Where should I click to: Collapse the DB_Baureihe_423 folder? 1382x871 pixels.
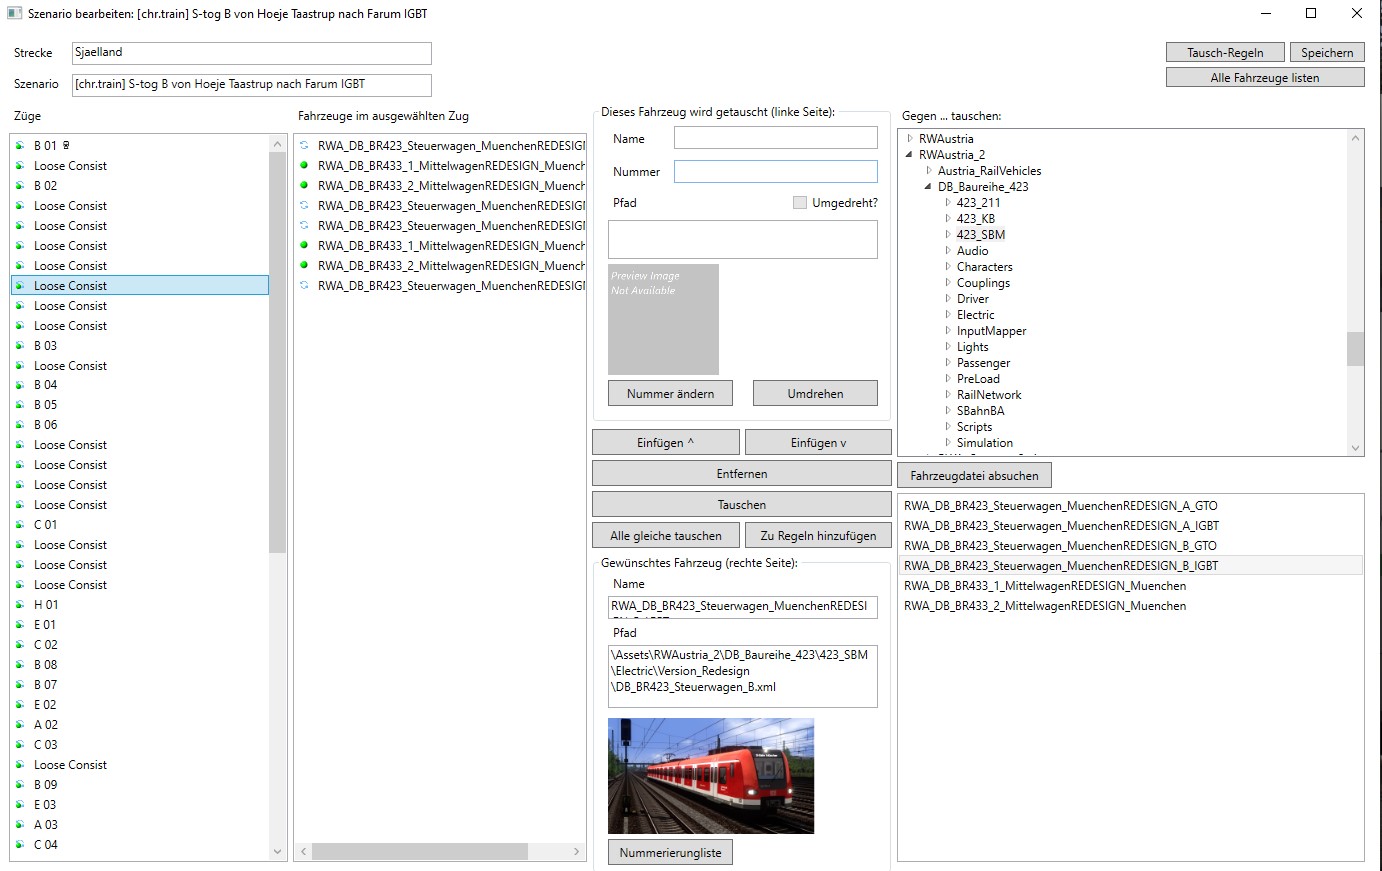pos(928,187)
